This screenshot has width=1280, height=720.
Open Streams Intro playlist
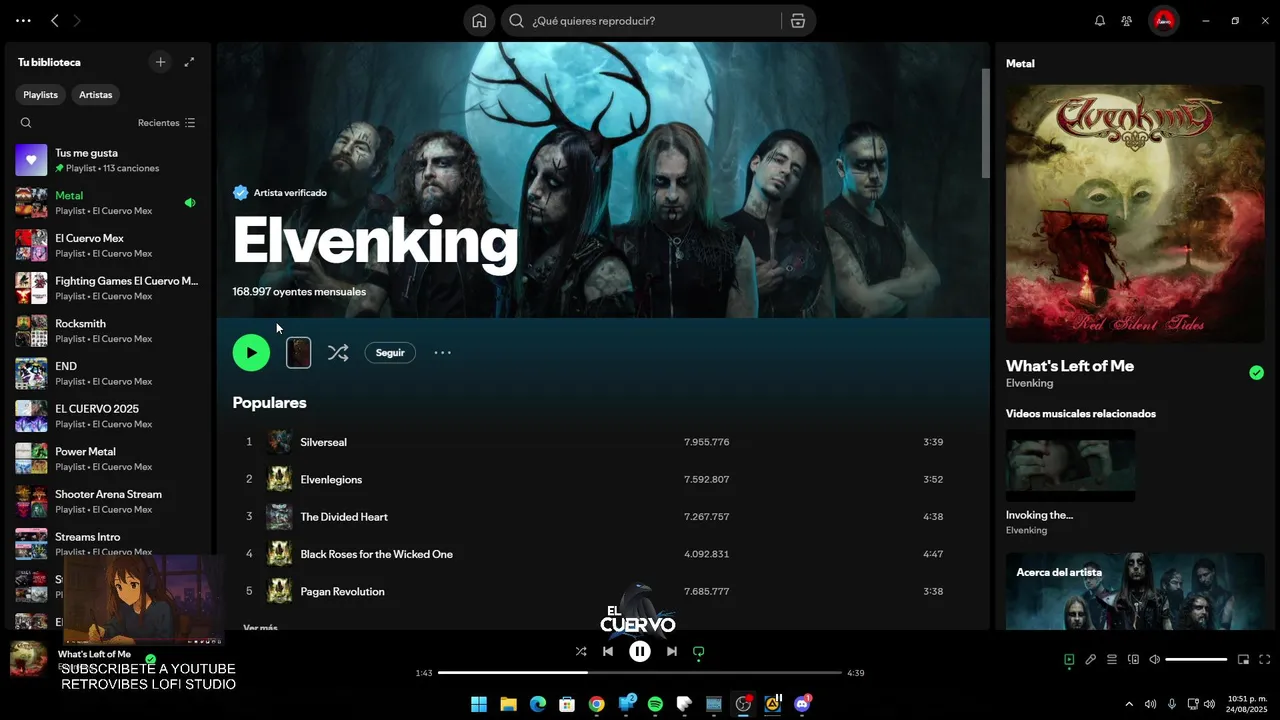tap(108, 544)
